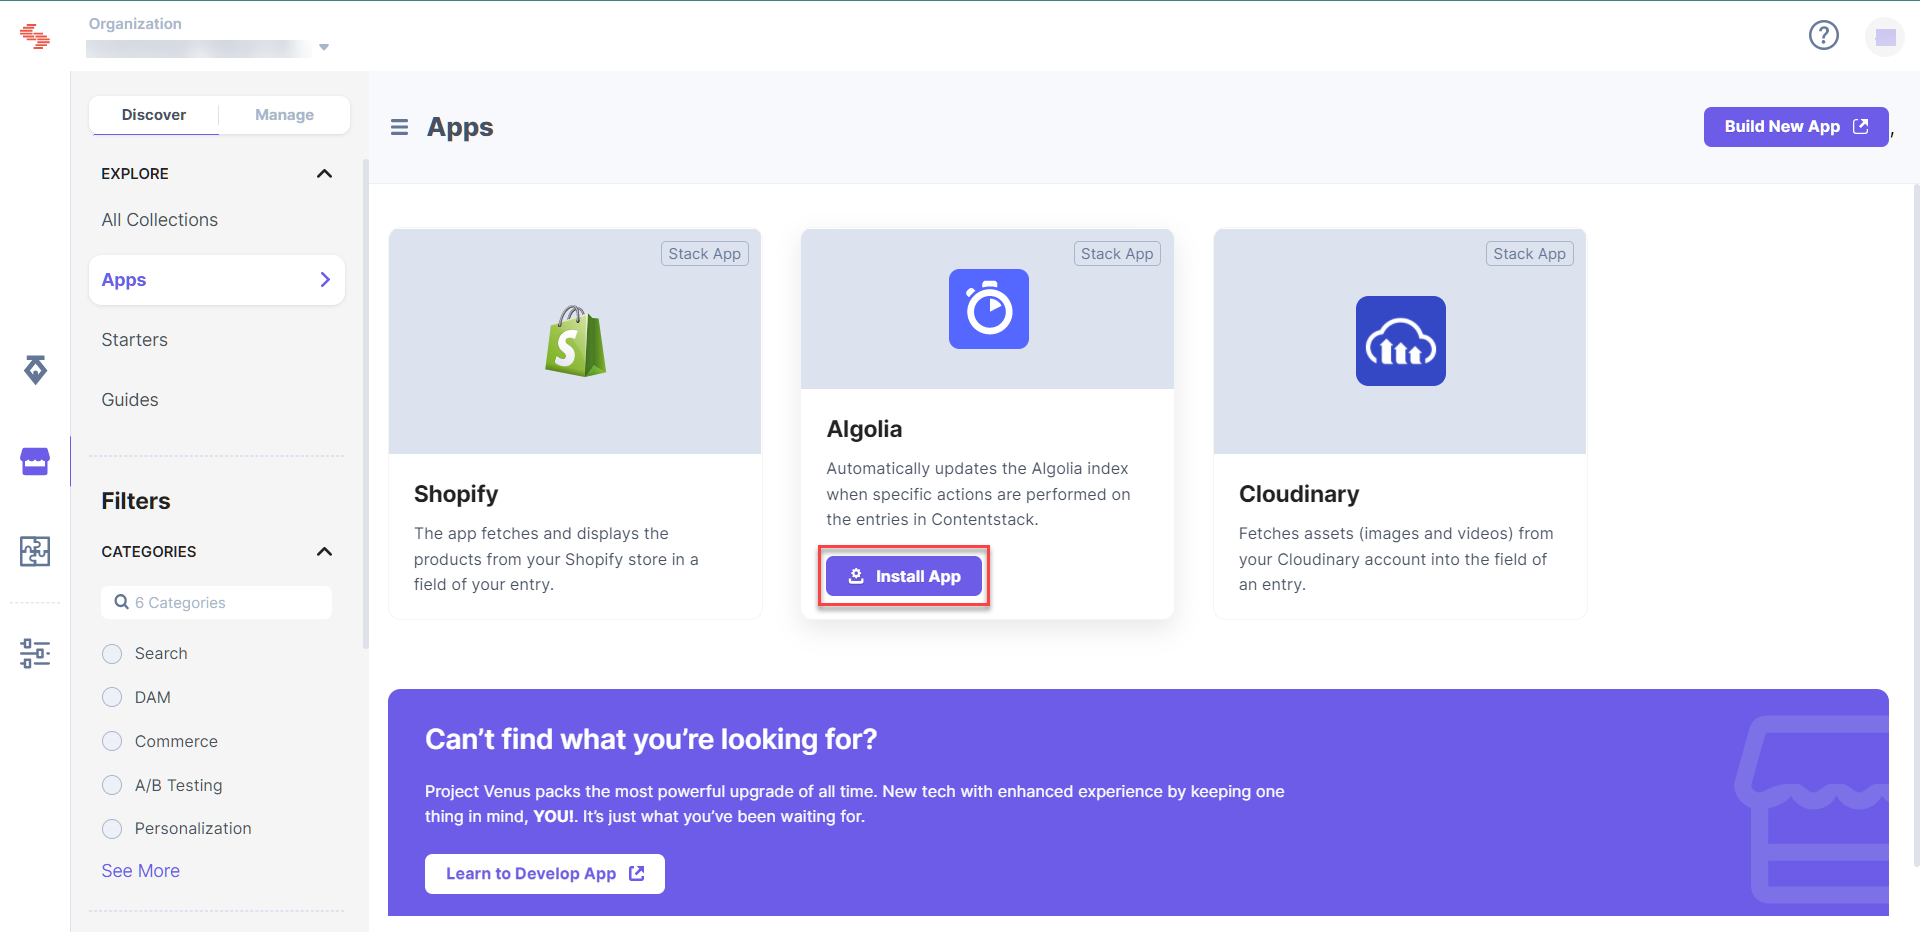Open the help question mark icon
Viewport: 1920px width, 932px height.
(1824, 36)
